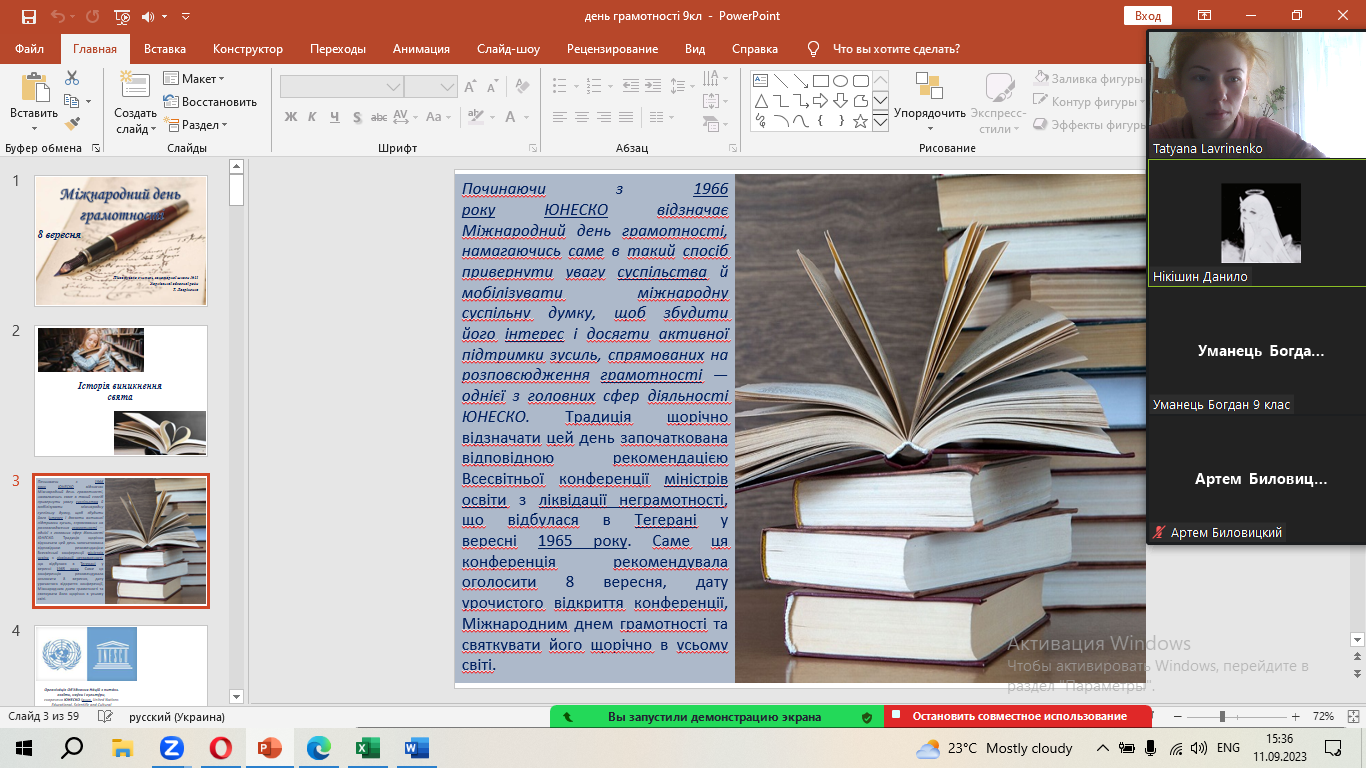Click the language indicator русский (Украина)
This screenshot has width=1366, height=768.
pyautogui.click(x=177, y=717)
